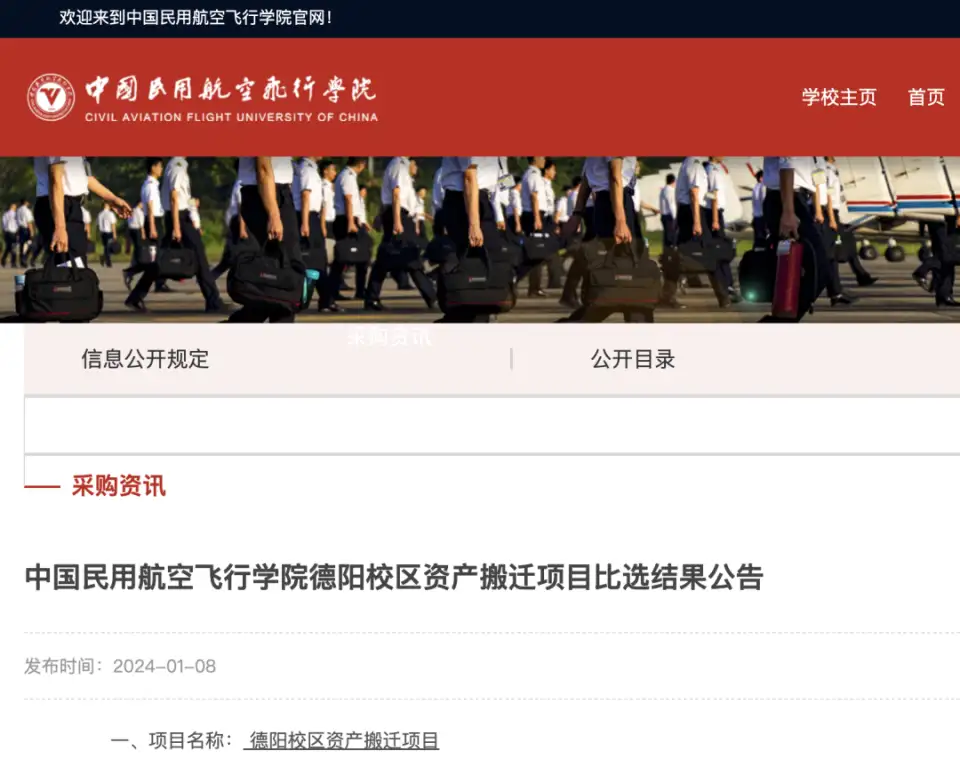Image resolution: width=960 pixels, height=759 pixels.
Task: Click the faint white 采购资讯 label under banner
Action: tap(389, 337)
